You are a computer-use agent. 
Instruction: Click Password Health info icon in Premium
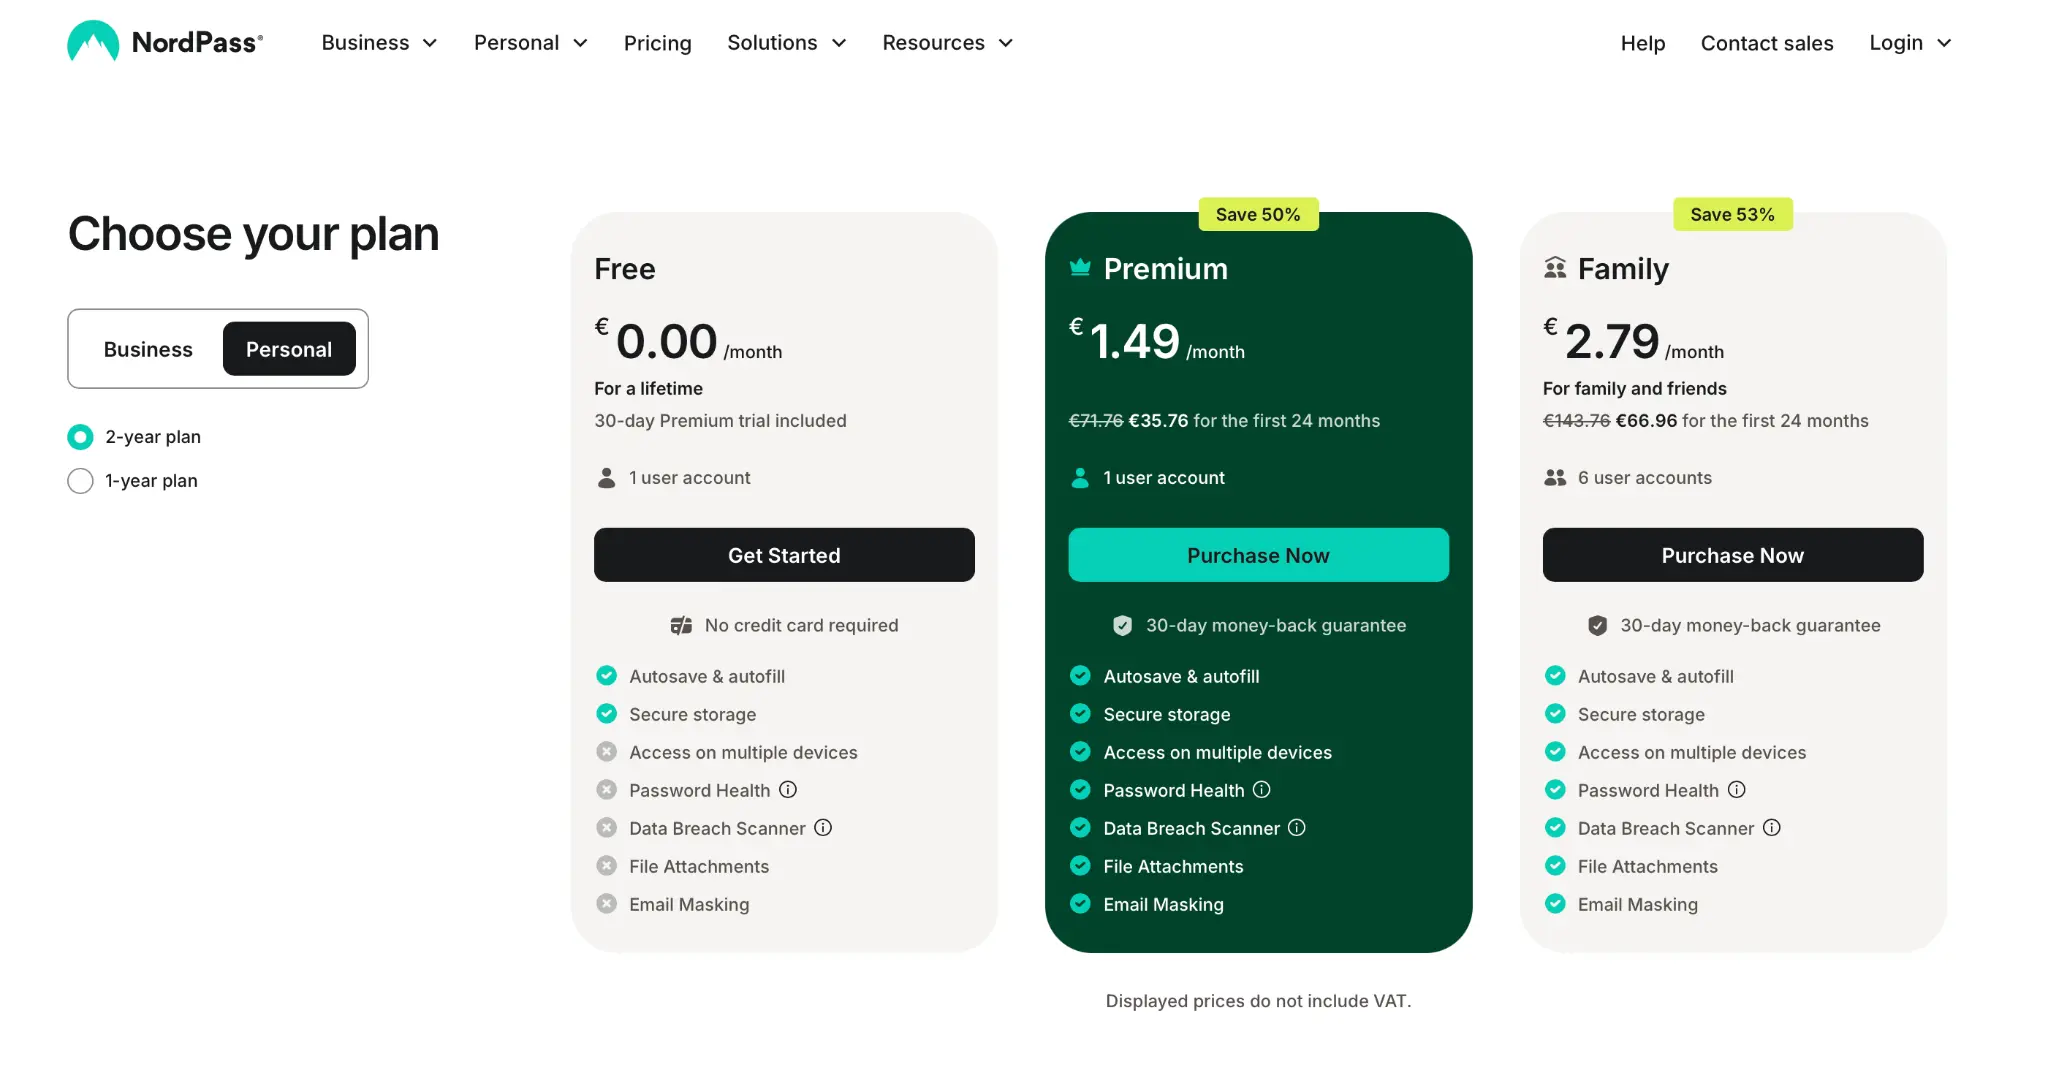(x=1262, y=790)
